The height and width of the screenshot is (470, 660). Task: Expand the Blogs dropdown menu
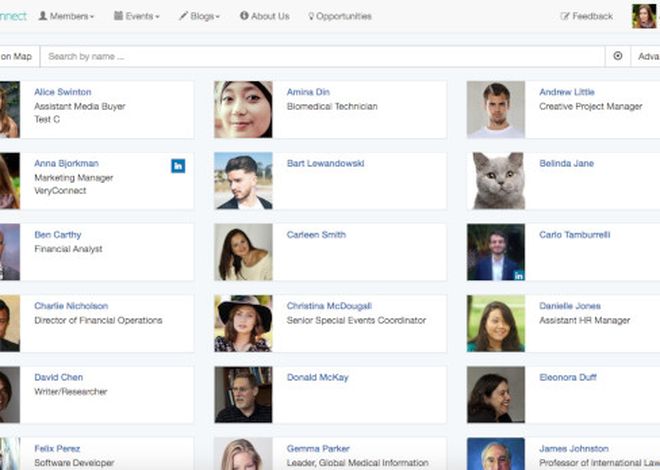pyautogui.click(x=199, y=16)
